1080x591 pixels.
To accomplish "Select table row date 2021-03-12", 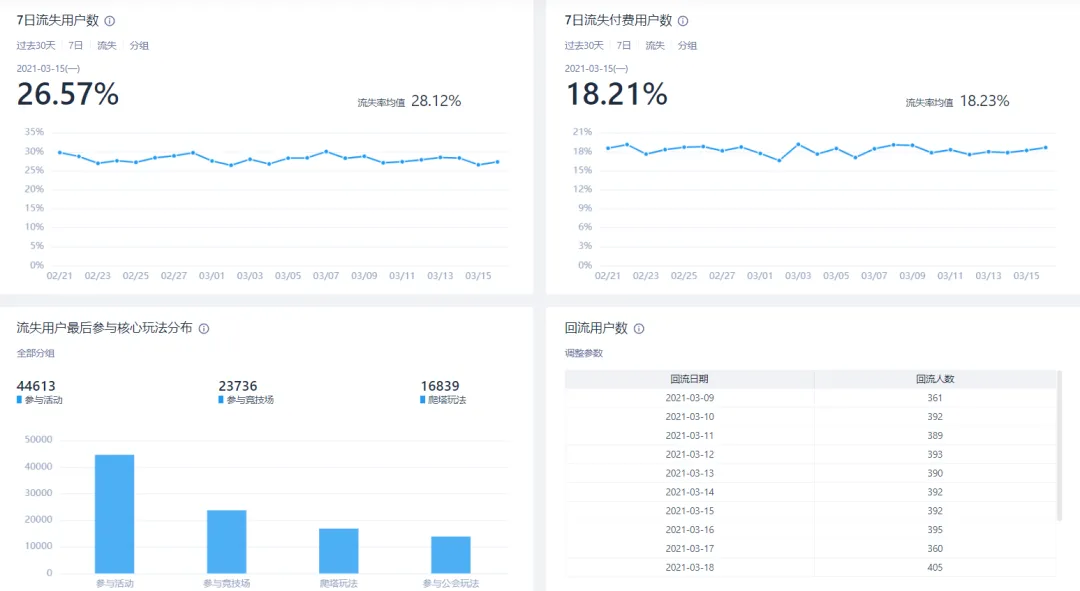I will click(689, 455).
